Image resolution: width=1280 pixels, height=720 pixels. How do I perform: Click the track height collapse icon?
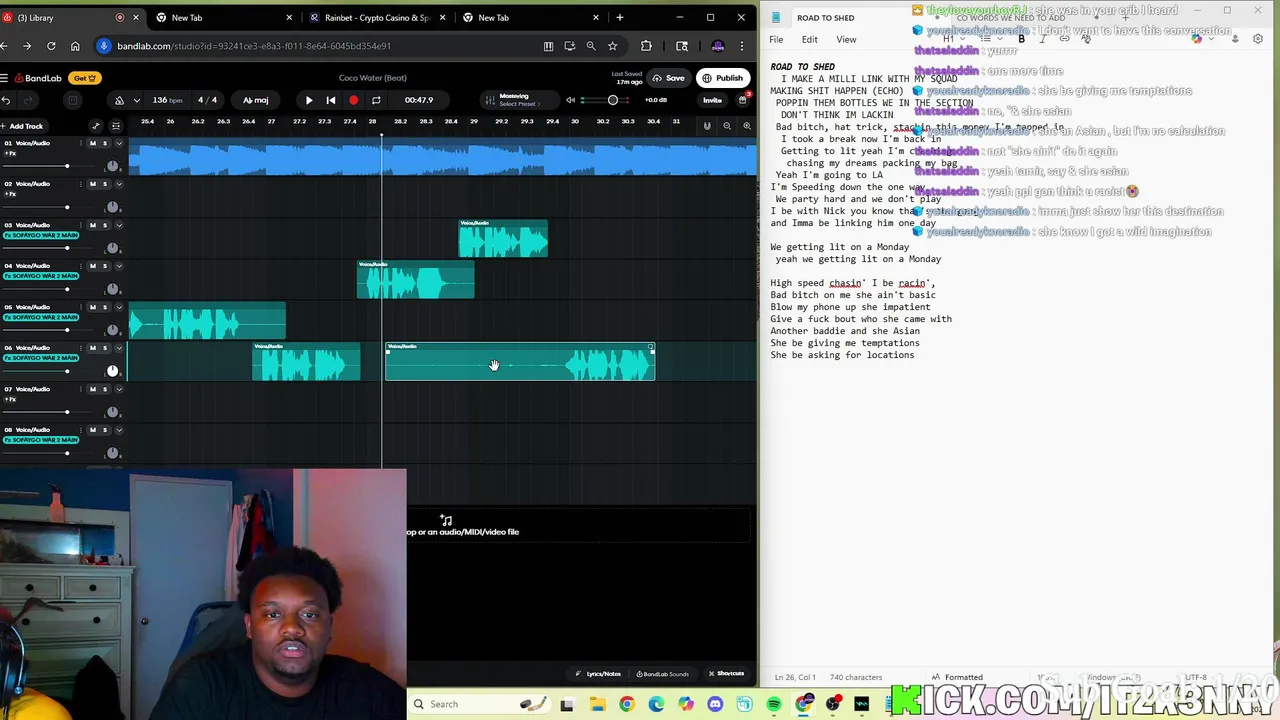[x=116, y=126]
